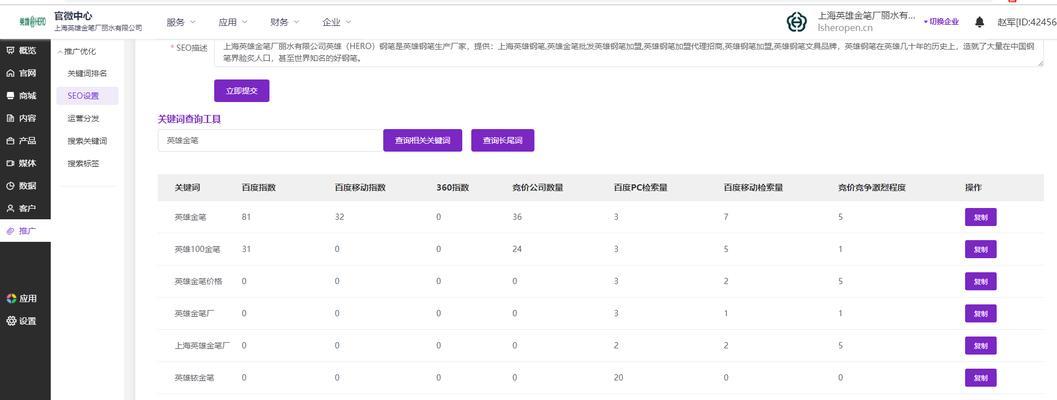Expand the 财务 top menu
The image size is (1057, 400).
284,22
